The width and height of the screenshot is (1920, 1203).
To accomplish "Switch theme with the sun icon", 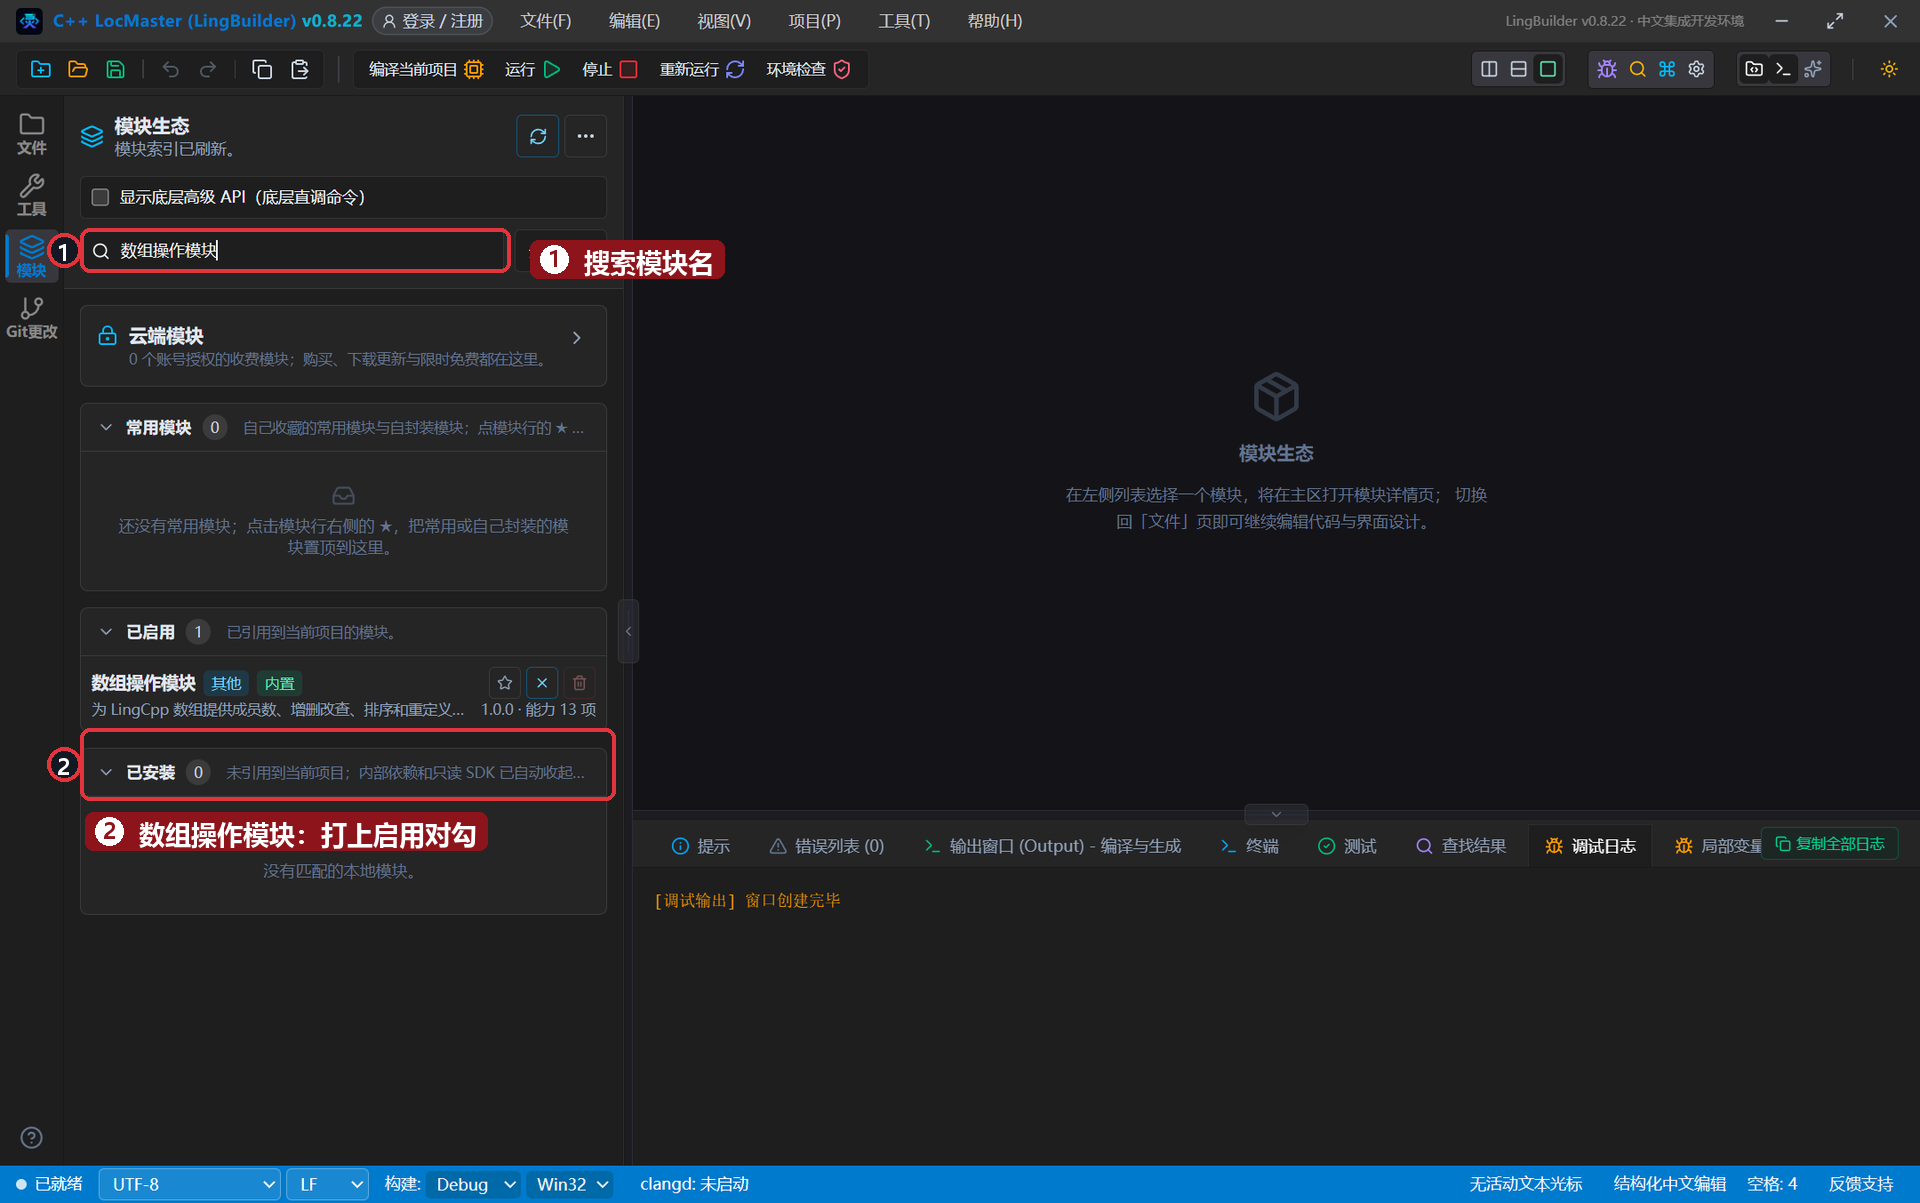I will point(1889,69).
